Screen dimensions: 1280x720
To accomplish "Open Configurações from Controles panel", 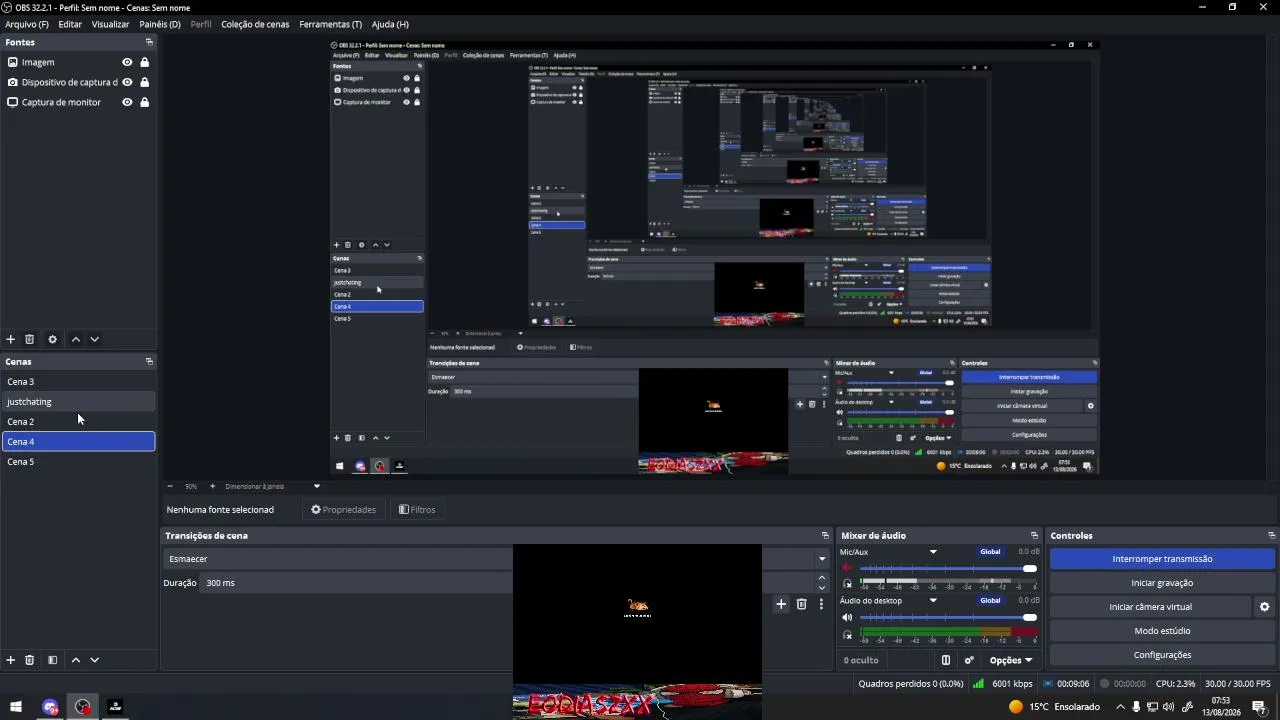I will [x=1162, y=655].
